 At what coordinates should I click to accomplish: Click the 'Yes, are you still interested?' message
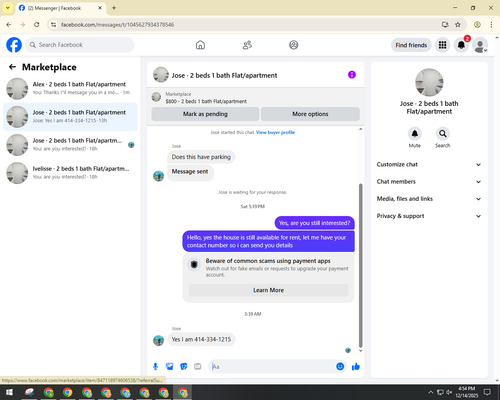pos(314,223)
